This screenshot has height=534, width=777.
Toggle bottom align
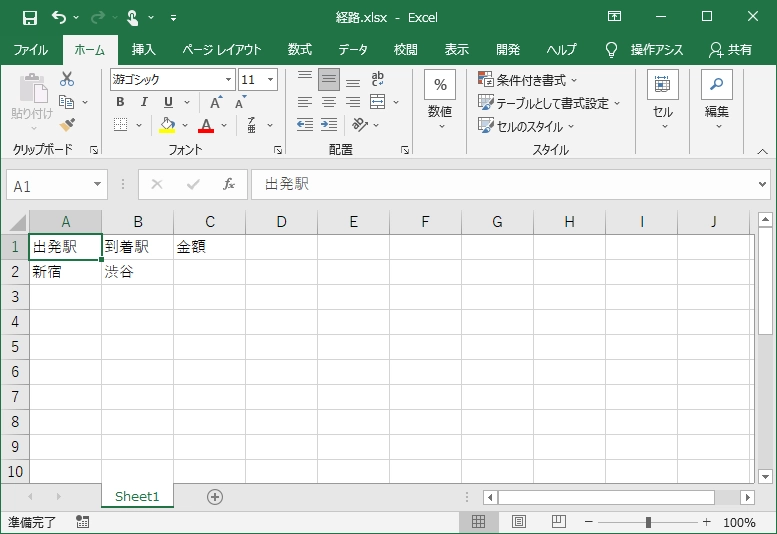point(353,81)
